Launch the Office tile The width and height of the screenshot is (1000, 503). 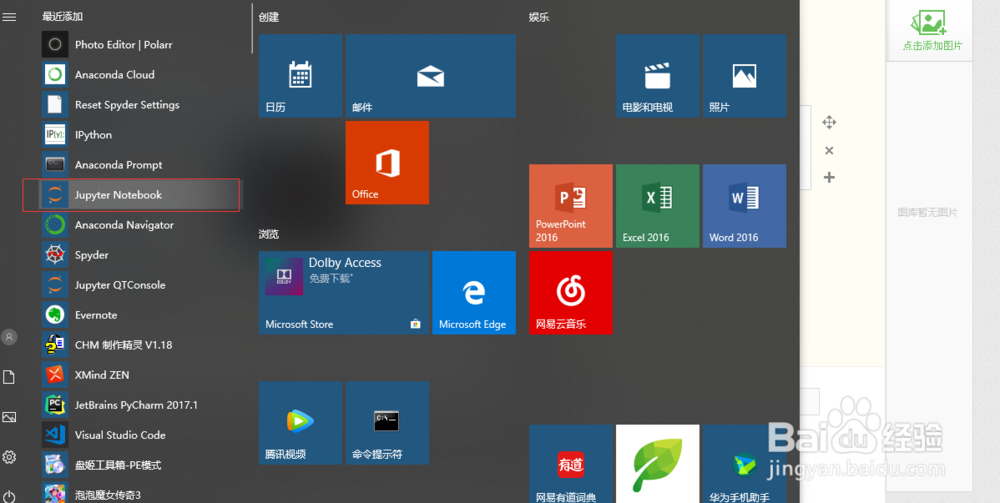pos(387,163)
